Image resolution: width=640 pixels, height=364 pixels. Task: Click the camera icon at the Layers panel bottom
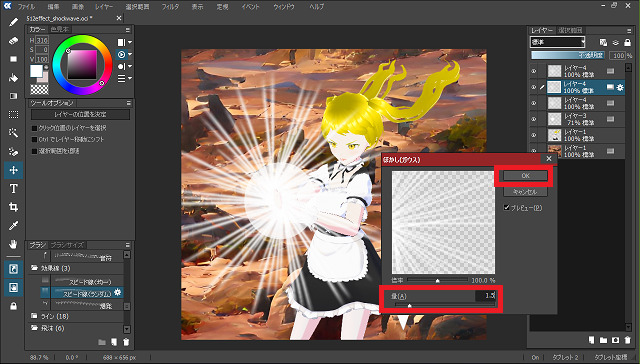pos(615,340)
